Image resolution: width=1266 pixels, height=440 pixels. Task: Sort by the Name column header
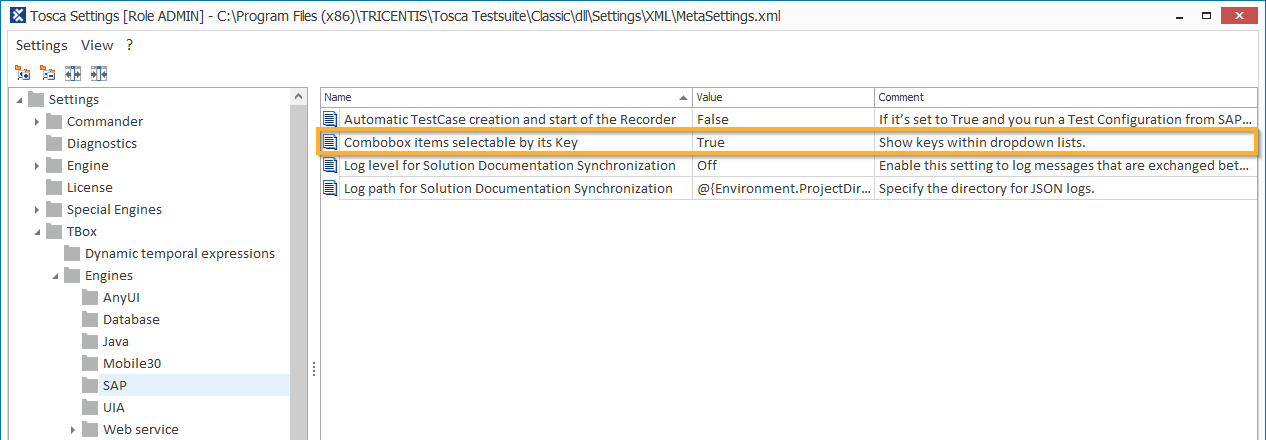500,97
